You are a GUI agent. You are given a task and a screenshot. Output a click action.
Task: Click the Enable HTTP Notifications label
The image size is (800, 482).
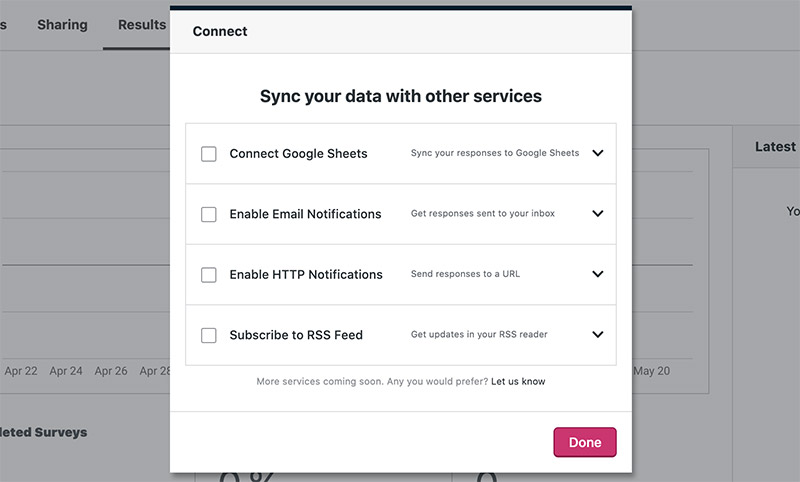(x=306, y=275)
